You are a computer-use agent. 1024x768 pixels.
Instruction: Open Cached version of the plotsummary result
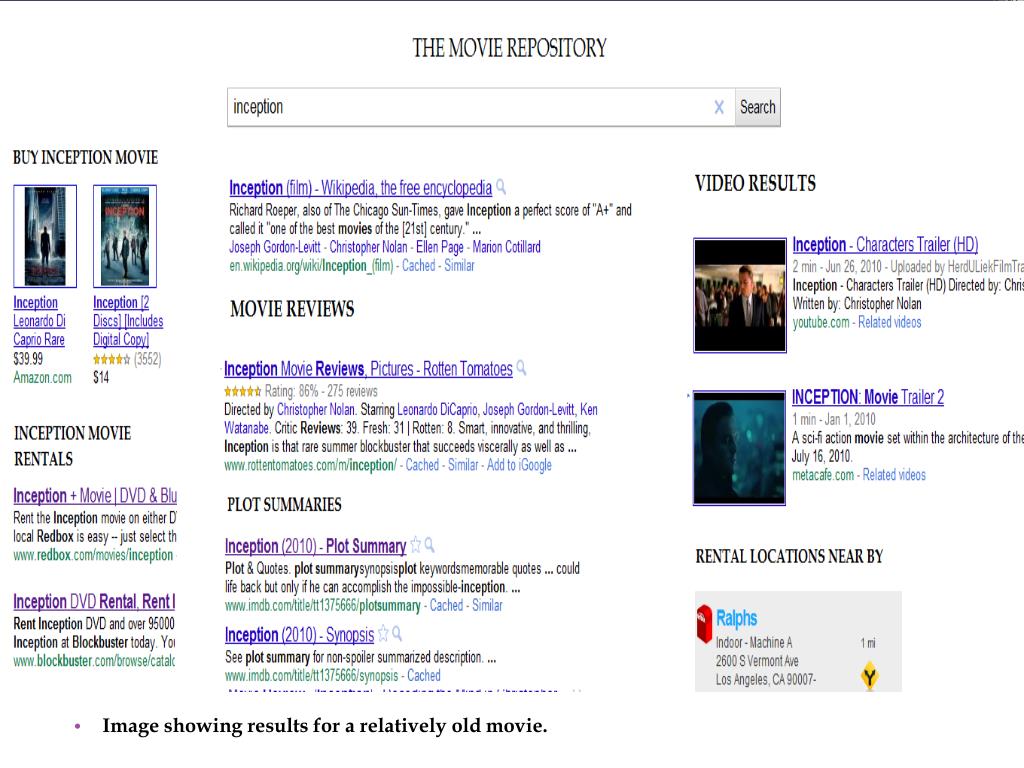click(x=447, y=605)
